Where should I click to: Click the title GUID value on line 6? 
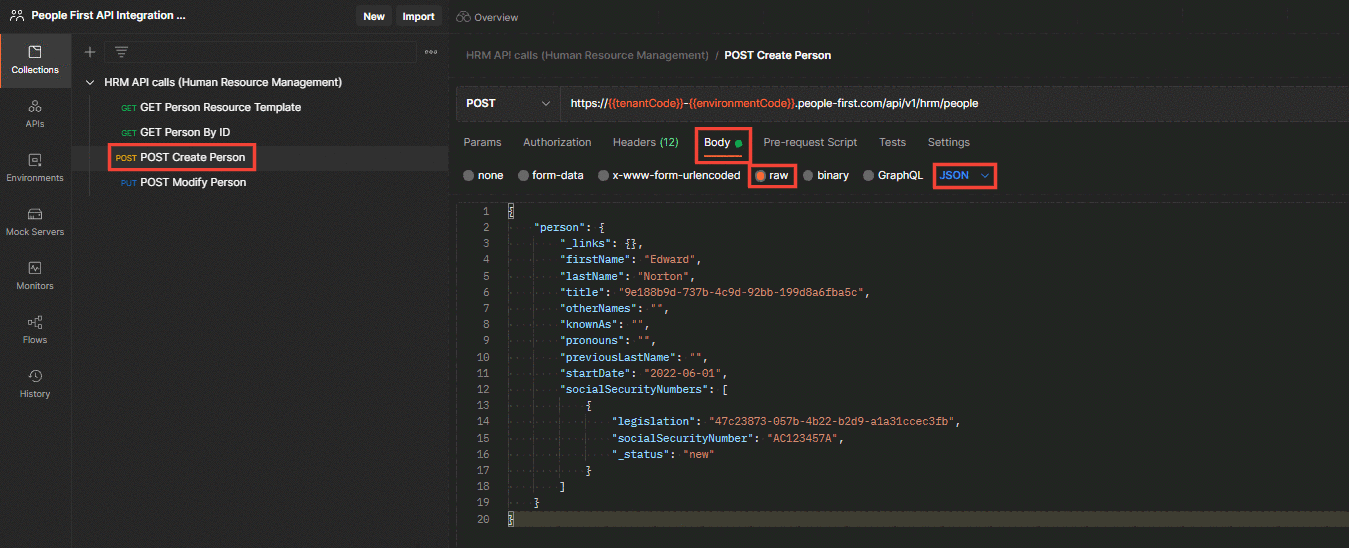[742, 292]
